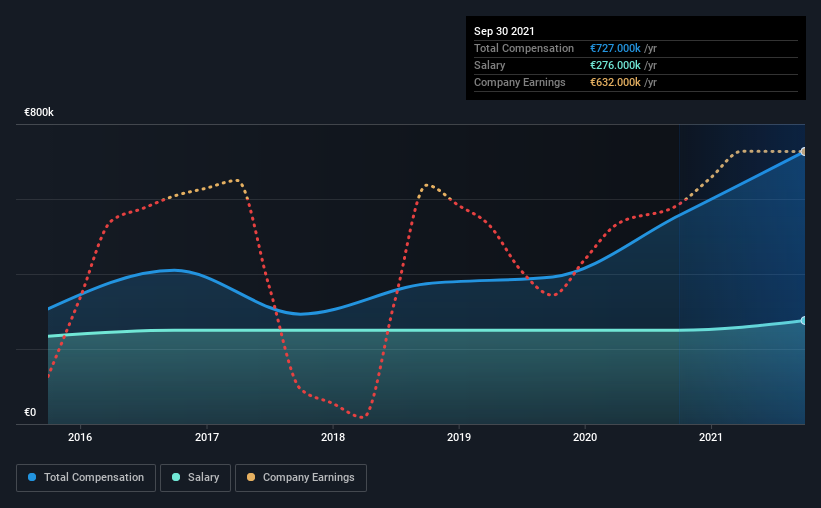The height and width of the screenshot is (508, 821).
Task: Select the 2018 x-axis label
Action: coord(333,437)
